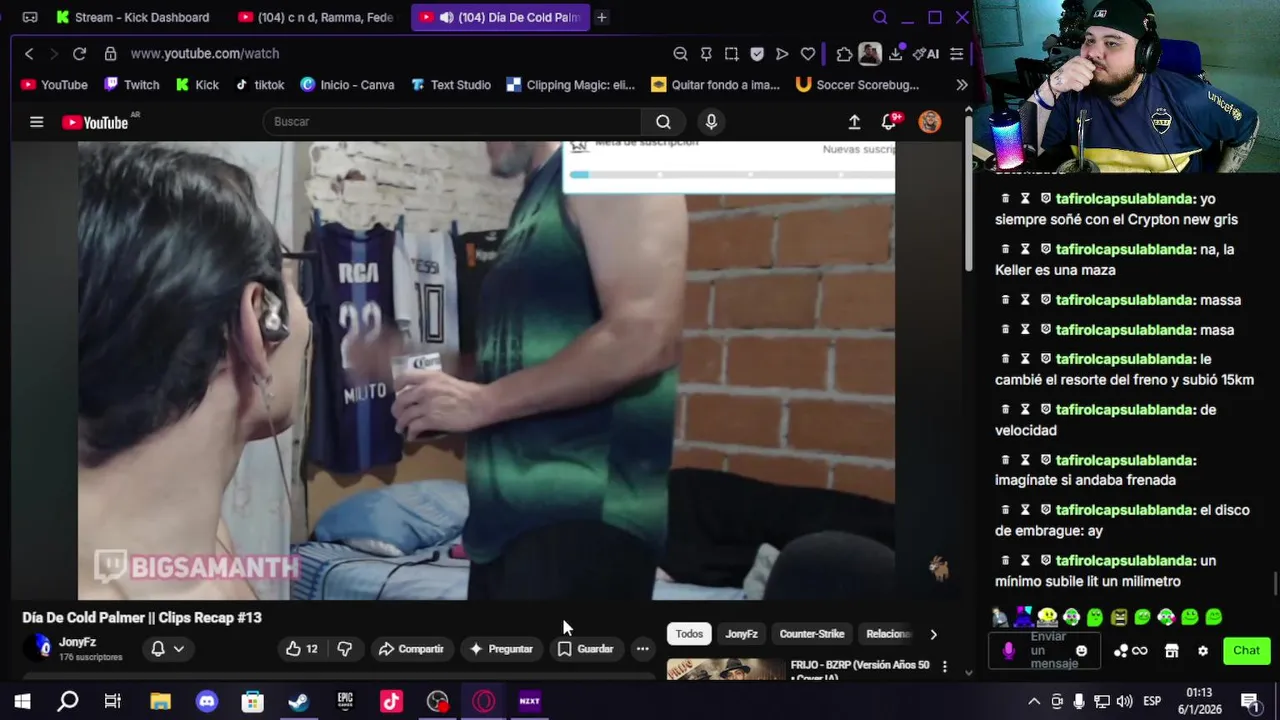Open the JonyFz channel name
The image size is (1280, 720).
point(77,642)
